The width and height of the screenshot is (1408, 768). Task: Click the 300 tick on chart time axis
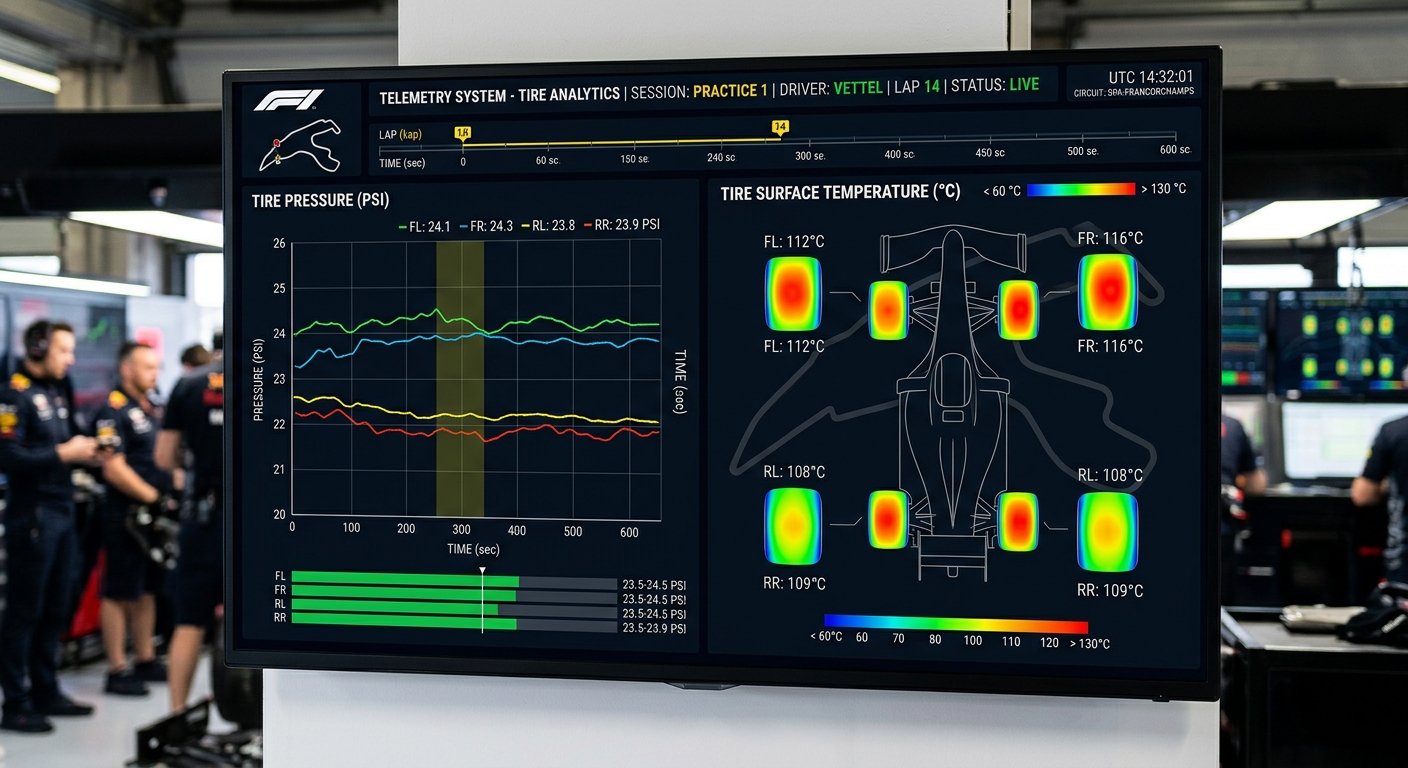(x=461, y=531)
